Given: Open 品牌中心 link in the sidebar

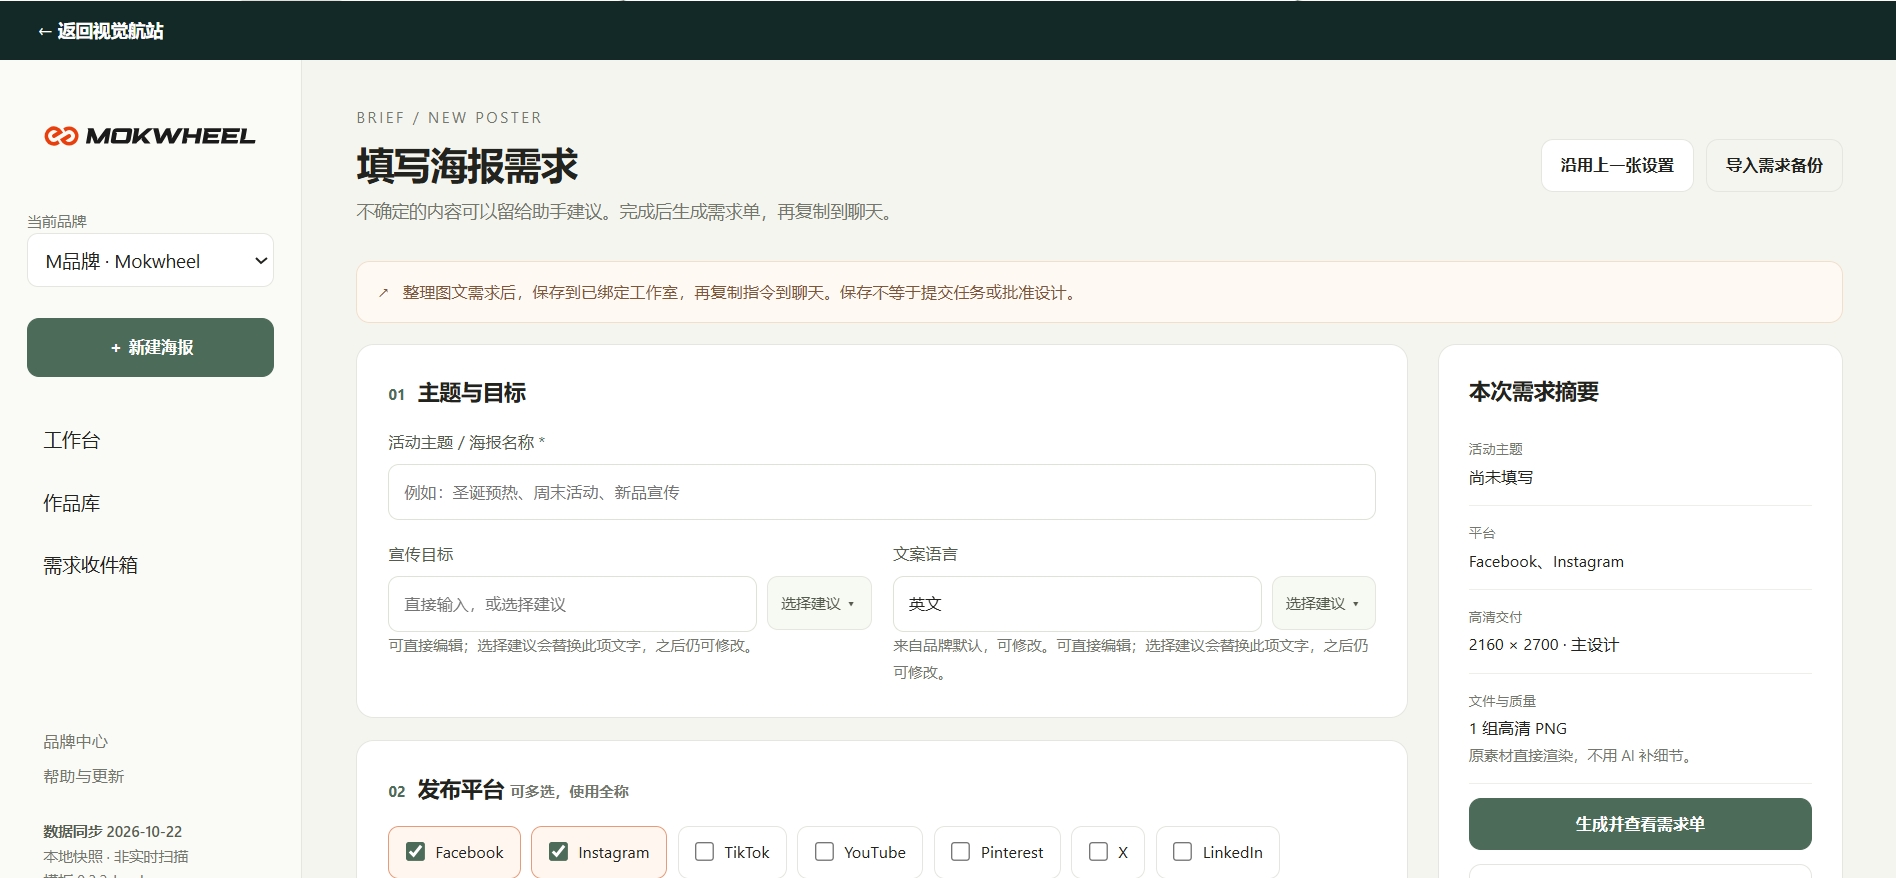Looking at the screenshot, I should (x=75, y=741).
